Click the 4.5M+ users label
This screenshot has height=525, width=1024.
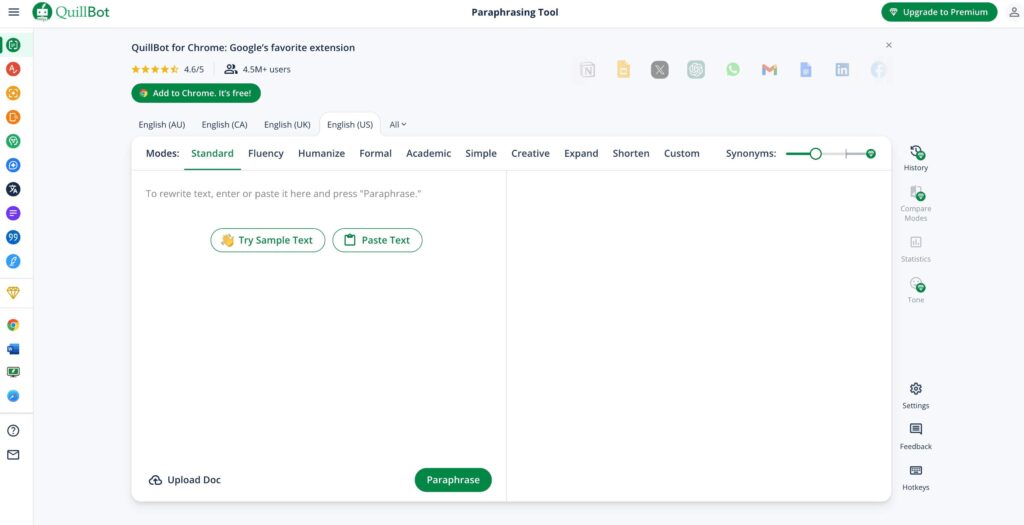pyautogui.click(x=257, y=69)
